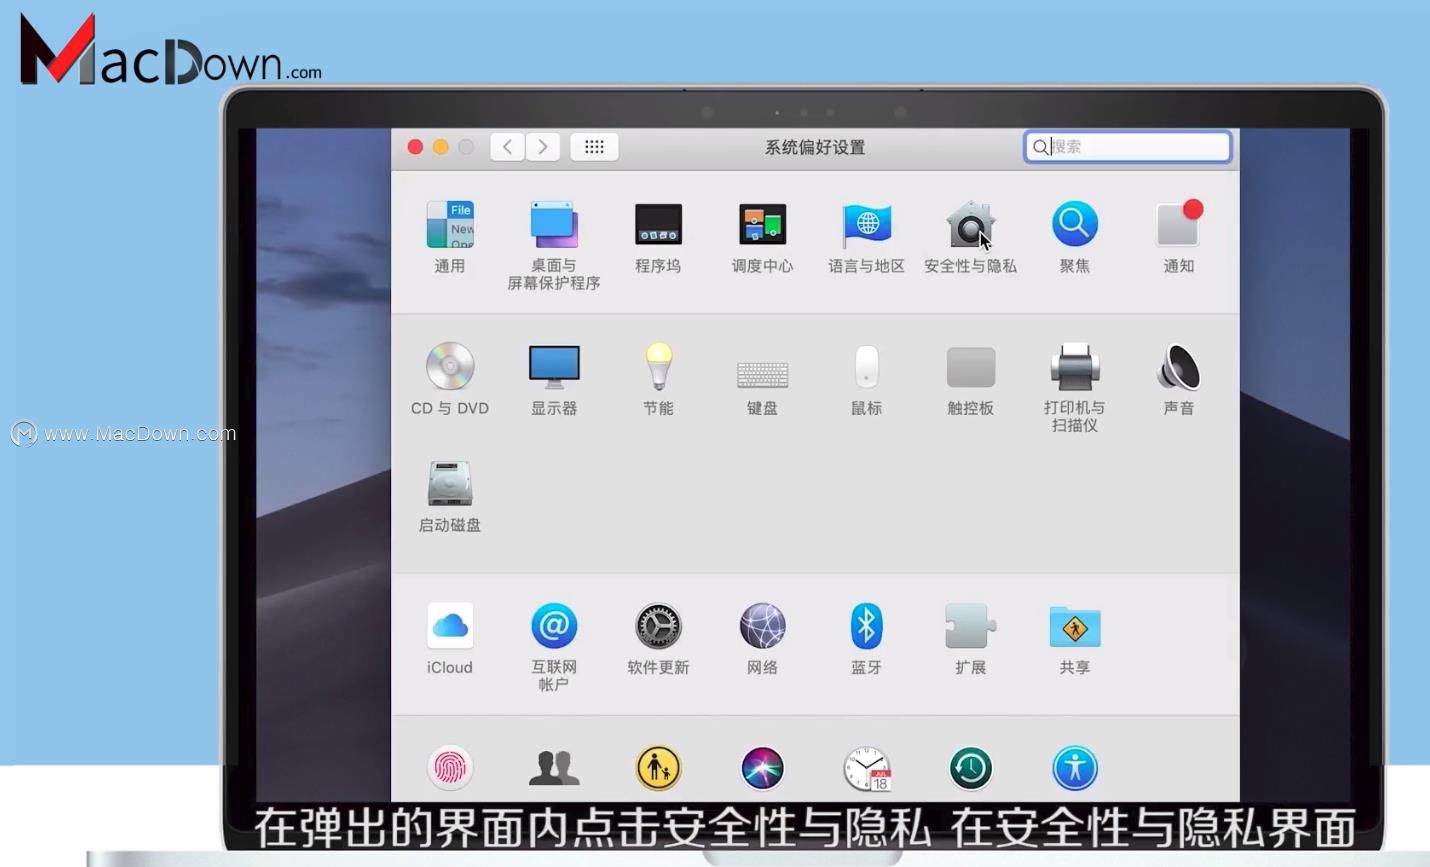The image size is (1430, 867).
Task: Open the Parental Controls yellow icon
Action: click(658, 768)
